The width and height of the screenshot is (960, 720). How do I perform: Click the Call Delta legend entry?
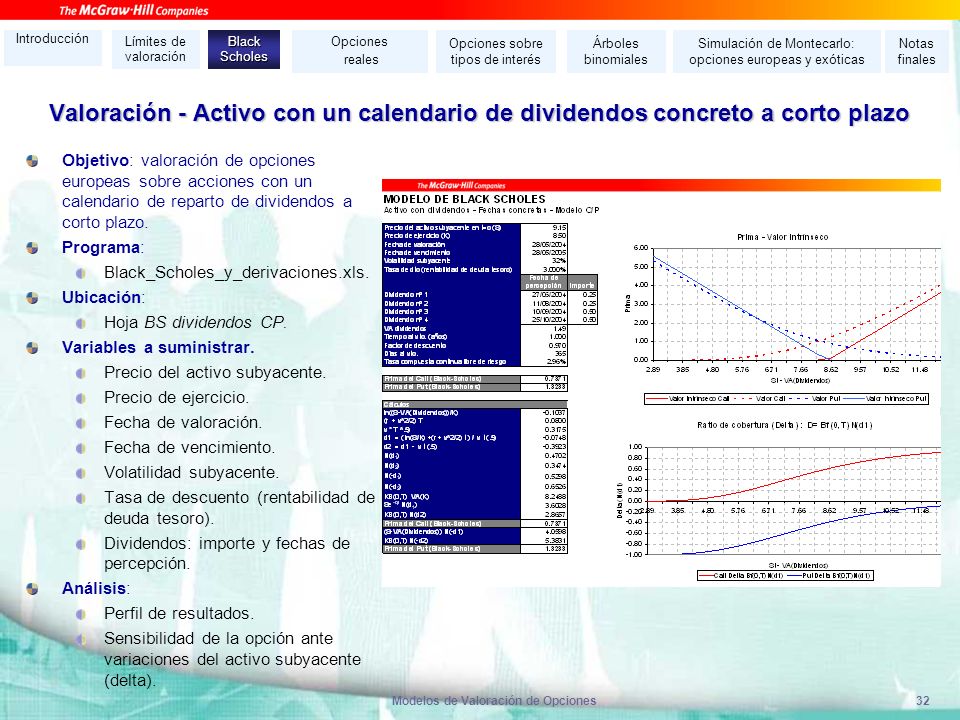(x=741, y=576)
